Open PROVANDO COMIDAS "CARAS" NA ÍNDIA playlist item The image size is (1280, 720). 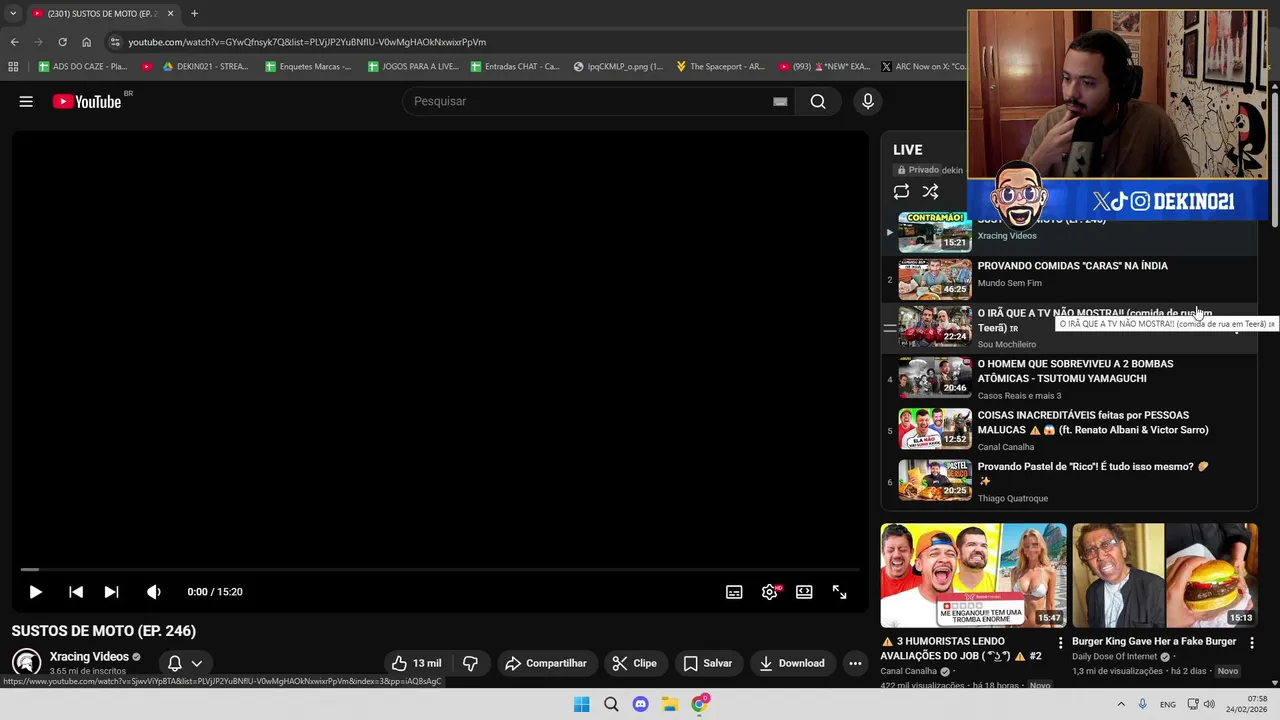[x=1072, y=266]
